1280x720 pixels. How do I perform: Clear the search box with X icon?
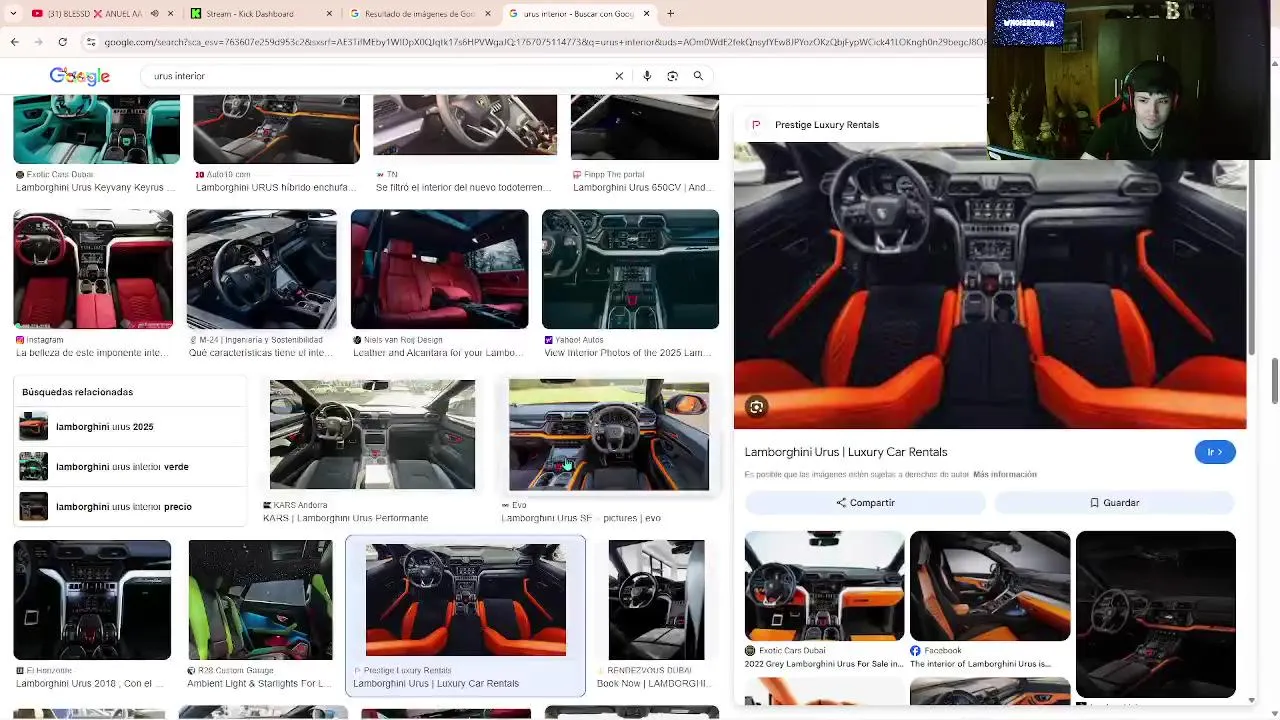tap(619, 76)
